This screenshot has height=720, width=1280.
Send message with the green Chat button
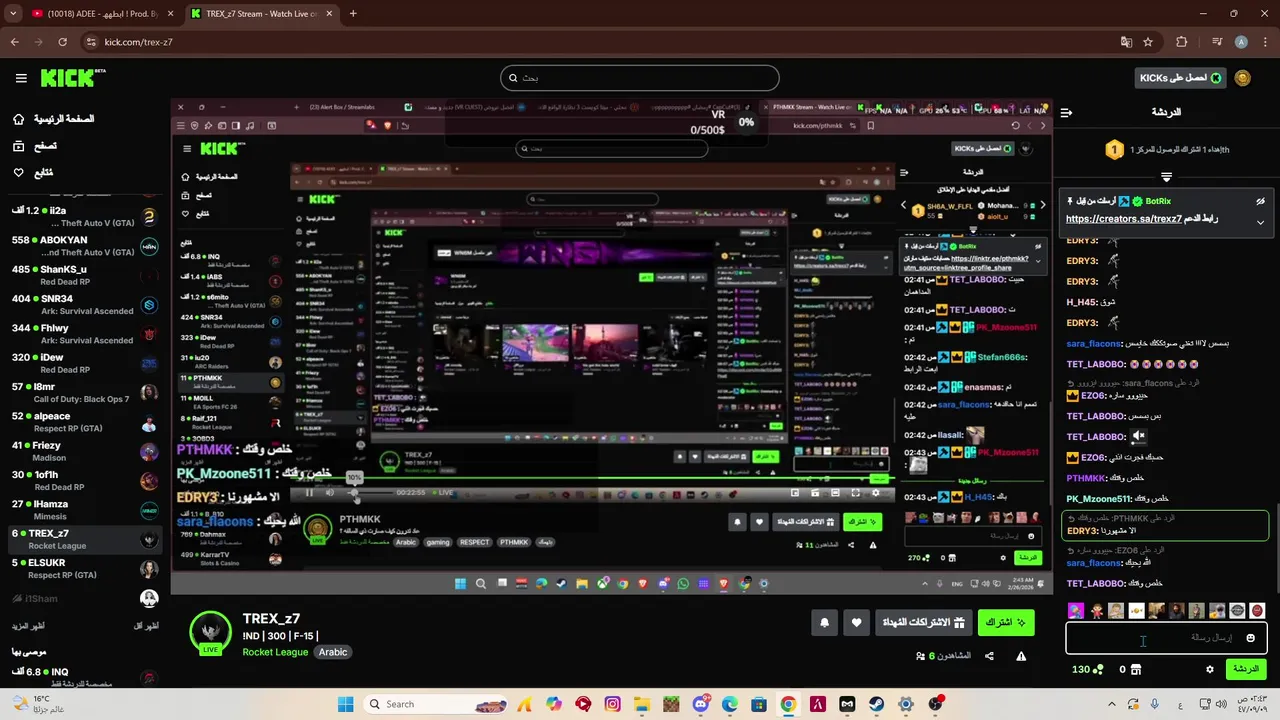click(1246, 669)
